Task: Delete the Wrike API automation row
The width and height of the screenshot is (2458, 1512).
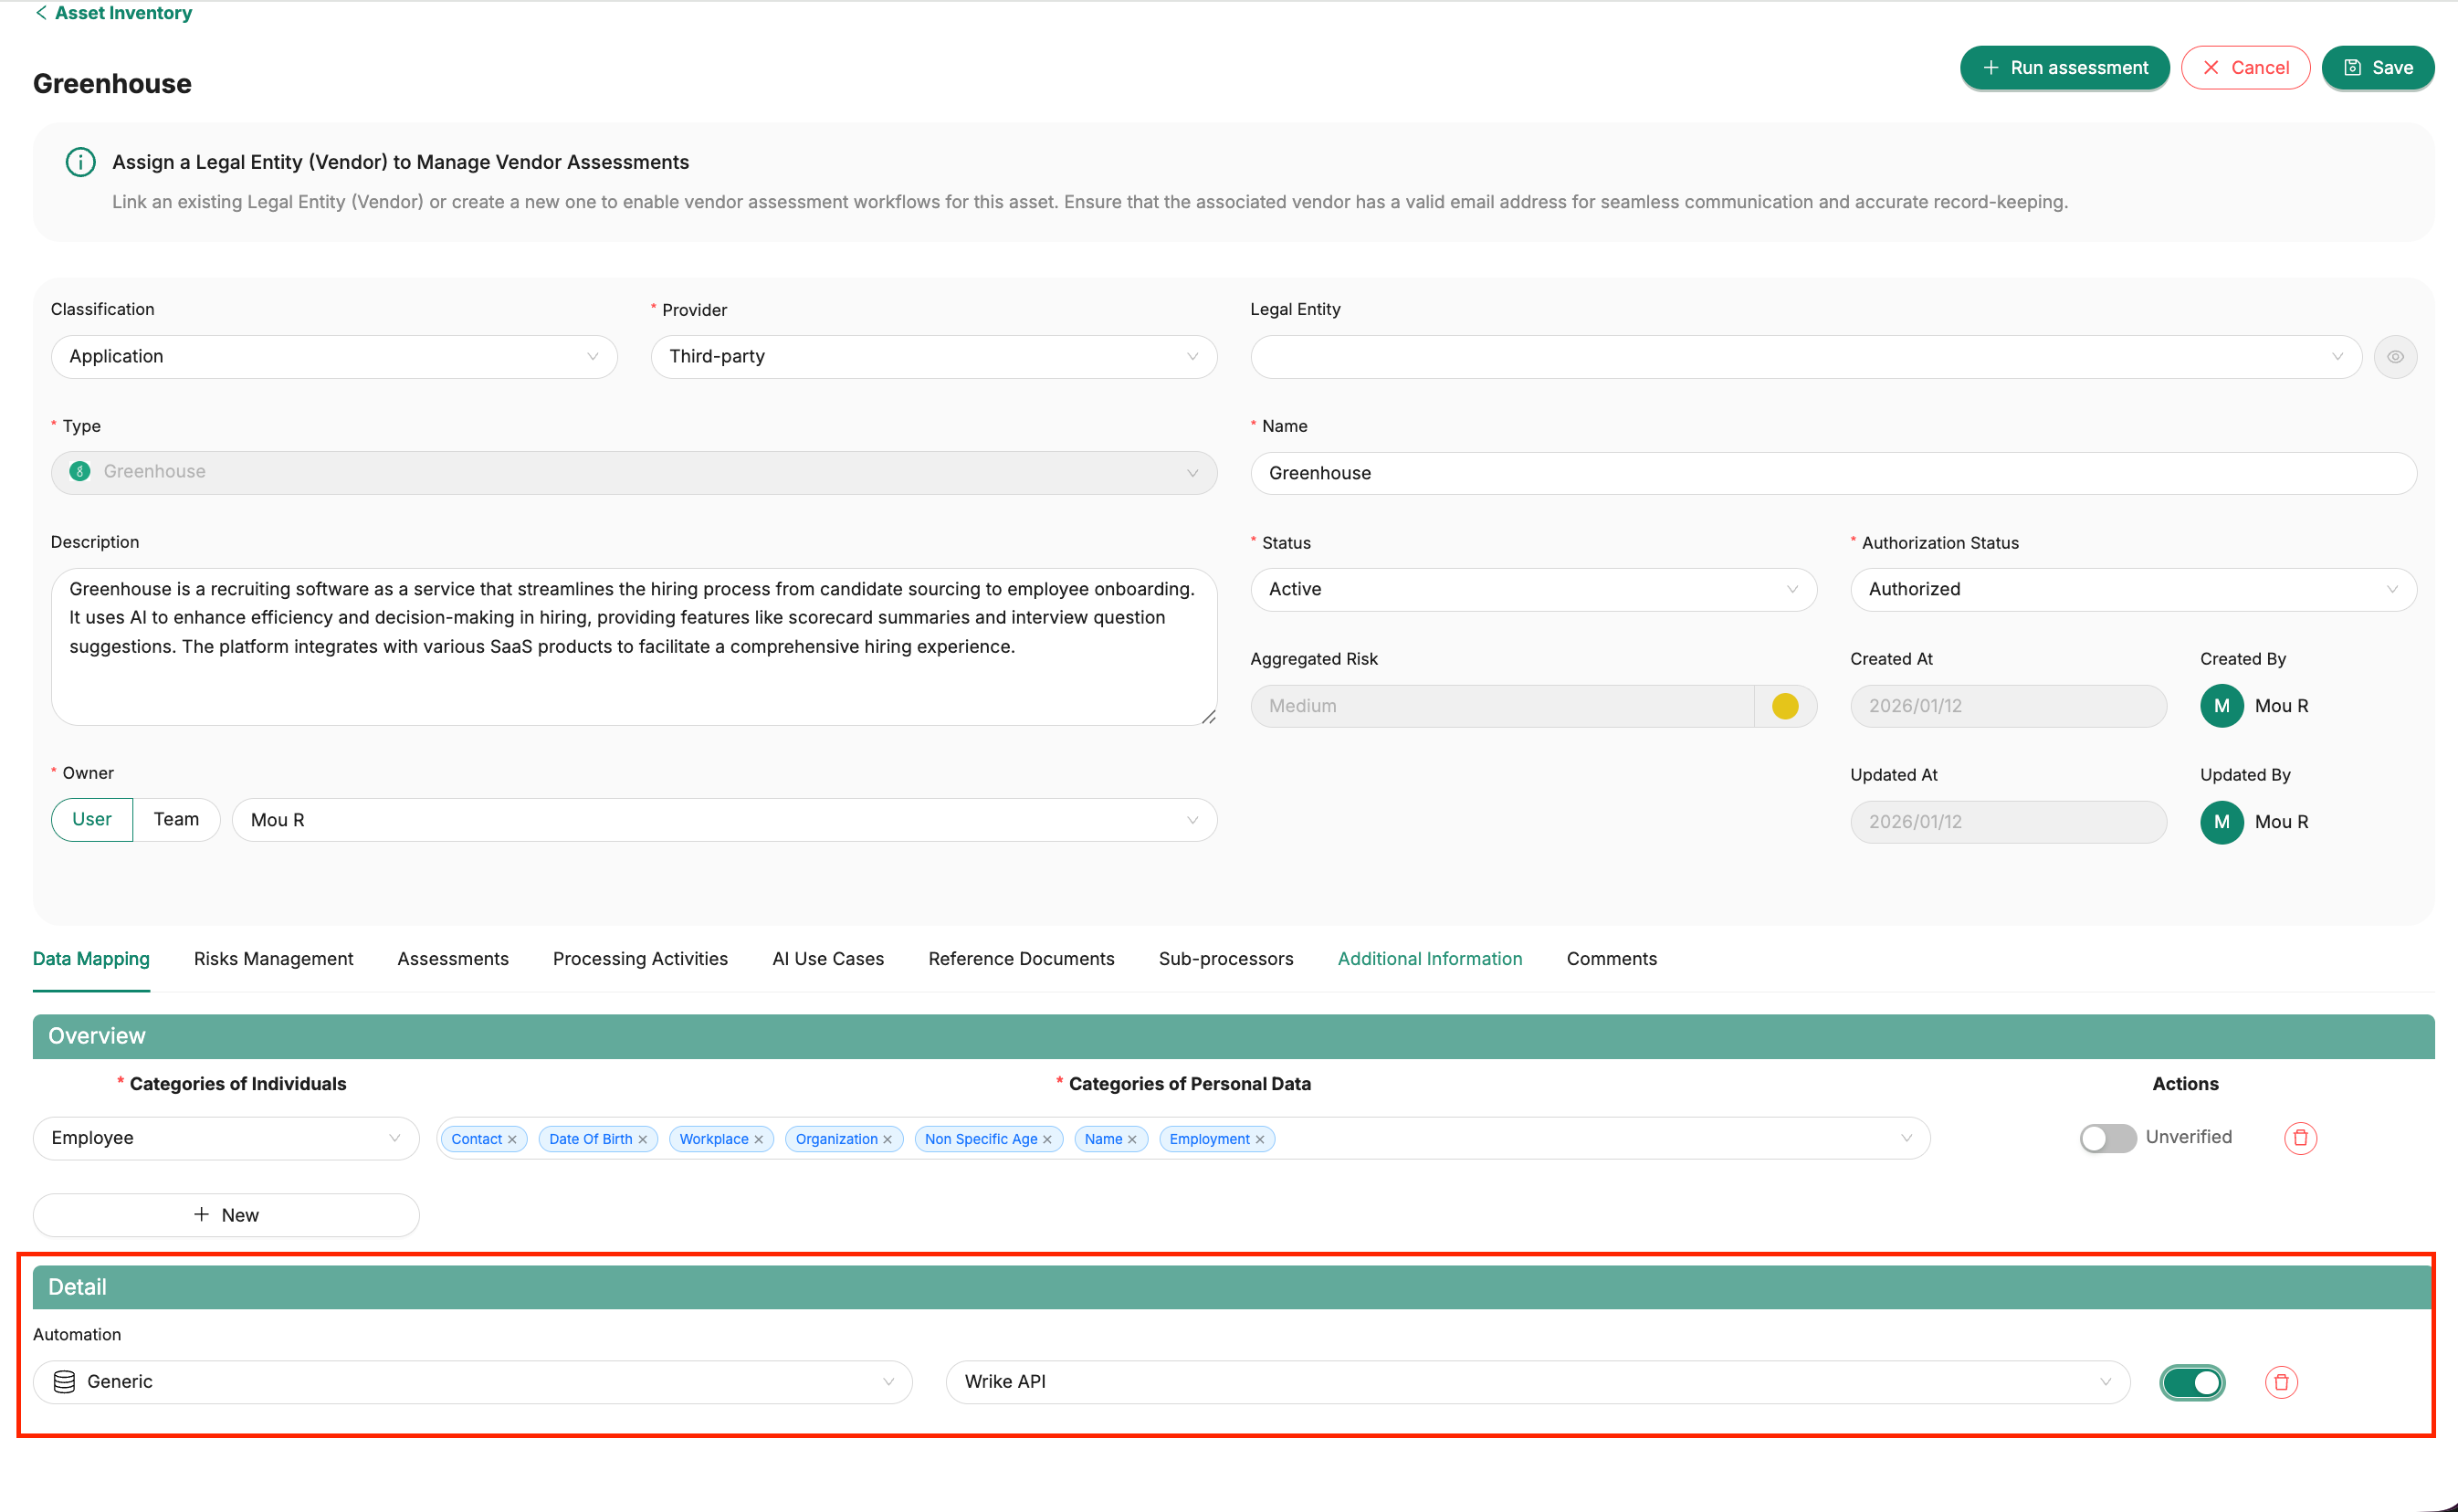Action: click(2280, 1382)
